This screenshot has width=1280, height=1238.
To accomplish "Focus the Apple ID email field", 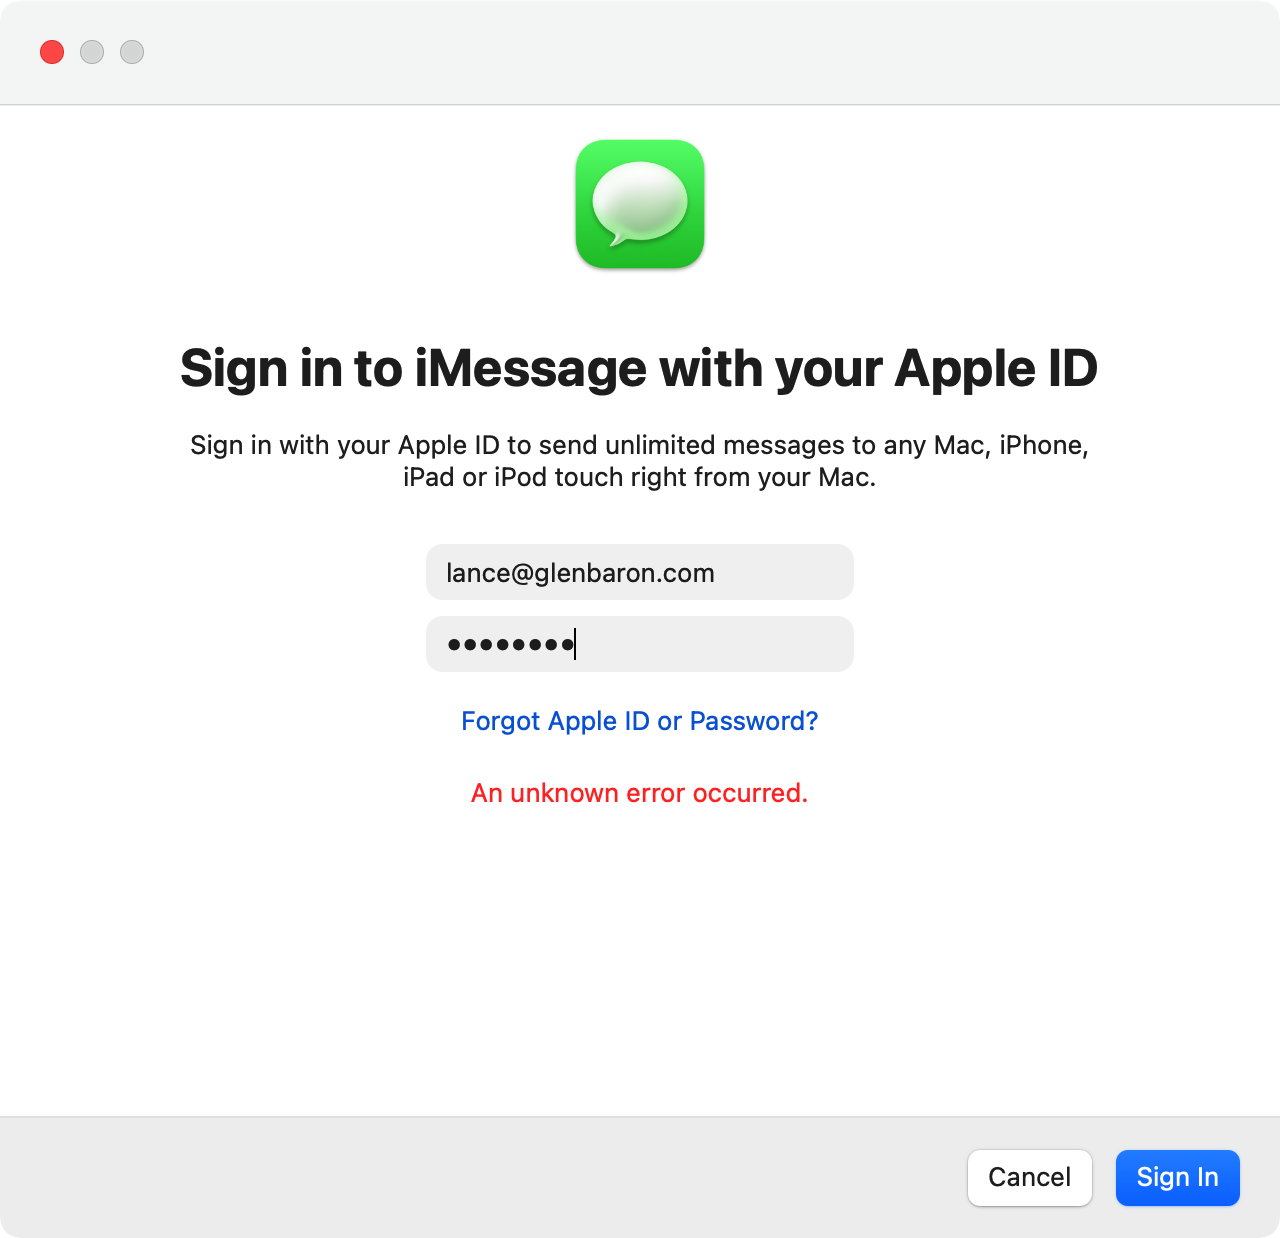I will (x=640, y=572).
